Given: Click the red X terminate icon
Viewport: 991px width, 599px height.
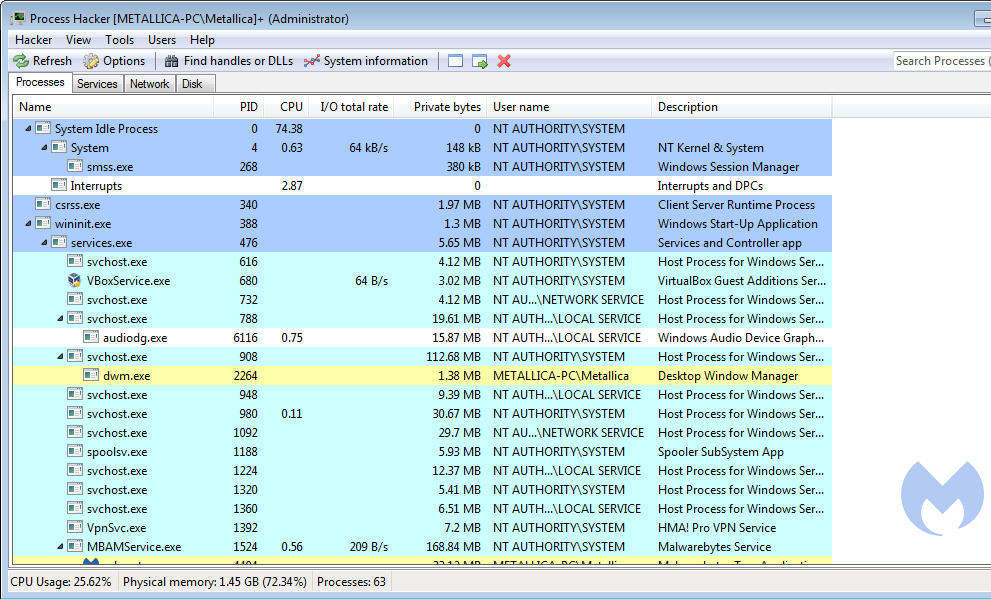Looking at the screenshot, I should (504, 61).
